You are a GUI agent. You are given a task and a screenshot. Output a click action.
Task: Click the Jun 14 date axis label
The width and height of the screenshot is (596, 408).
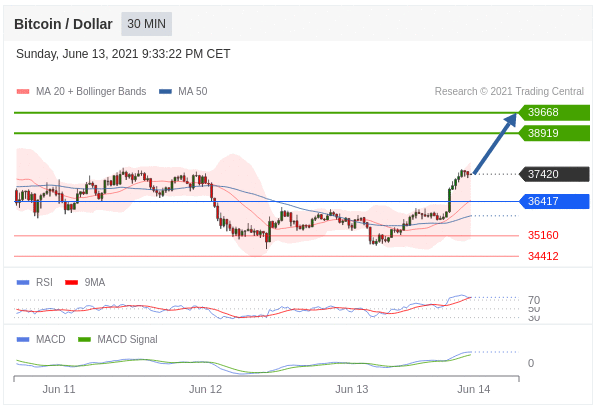pyautogui.click(x=474, y=389)
